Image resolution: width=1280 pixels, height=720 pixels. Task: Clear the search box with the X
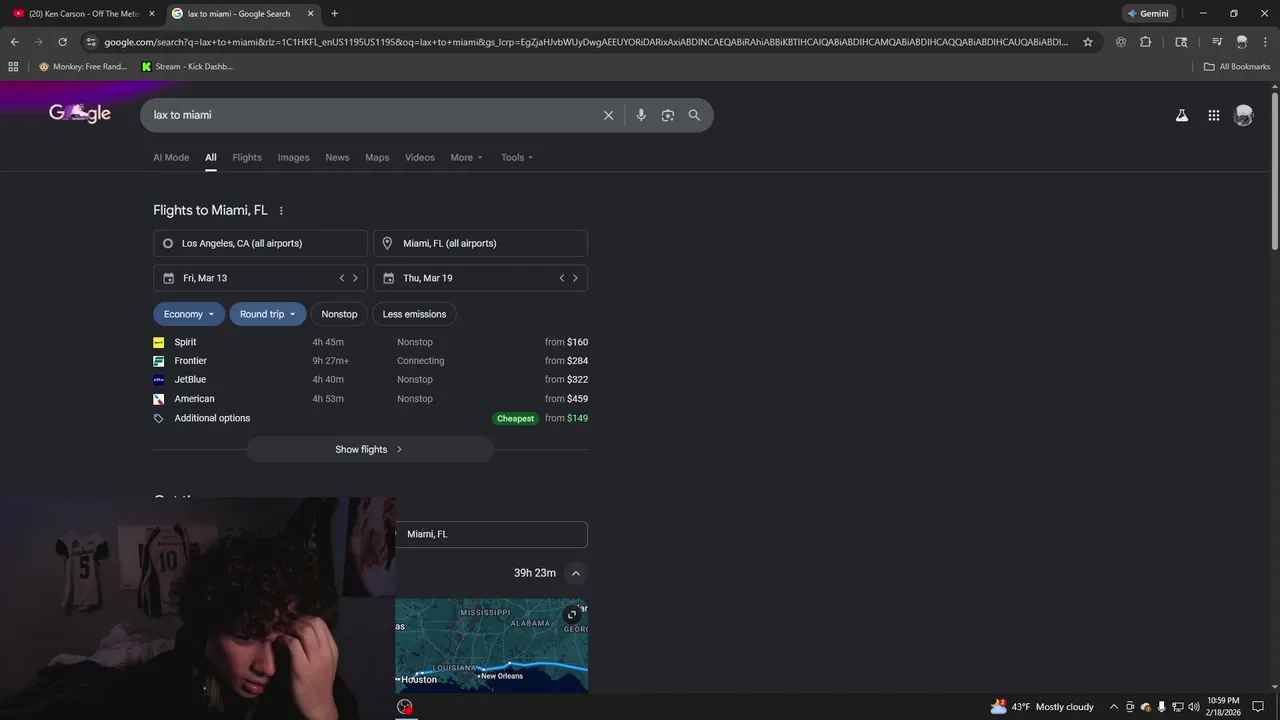coord(608,115)
